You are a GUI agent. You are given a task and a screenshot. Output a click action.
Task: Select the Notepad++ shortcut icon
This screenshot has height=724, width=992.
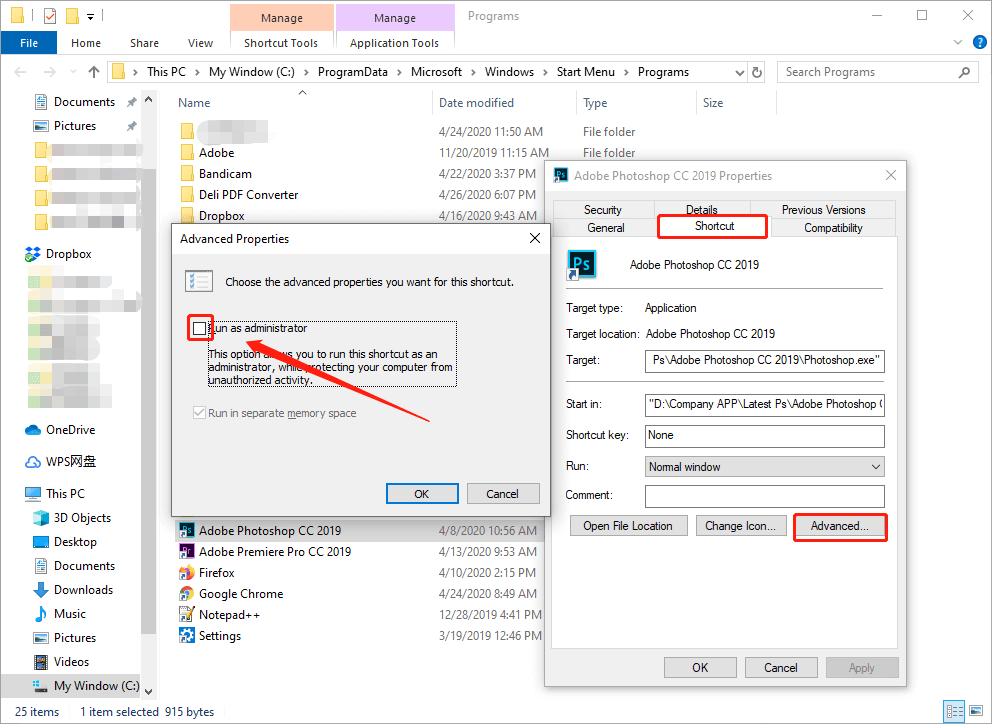coord(187,615)
